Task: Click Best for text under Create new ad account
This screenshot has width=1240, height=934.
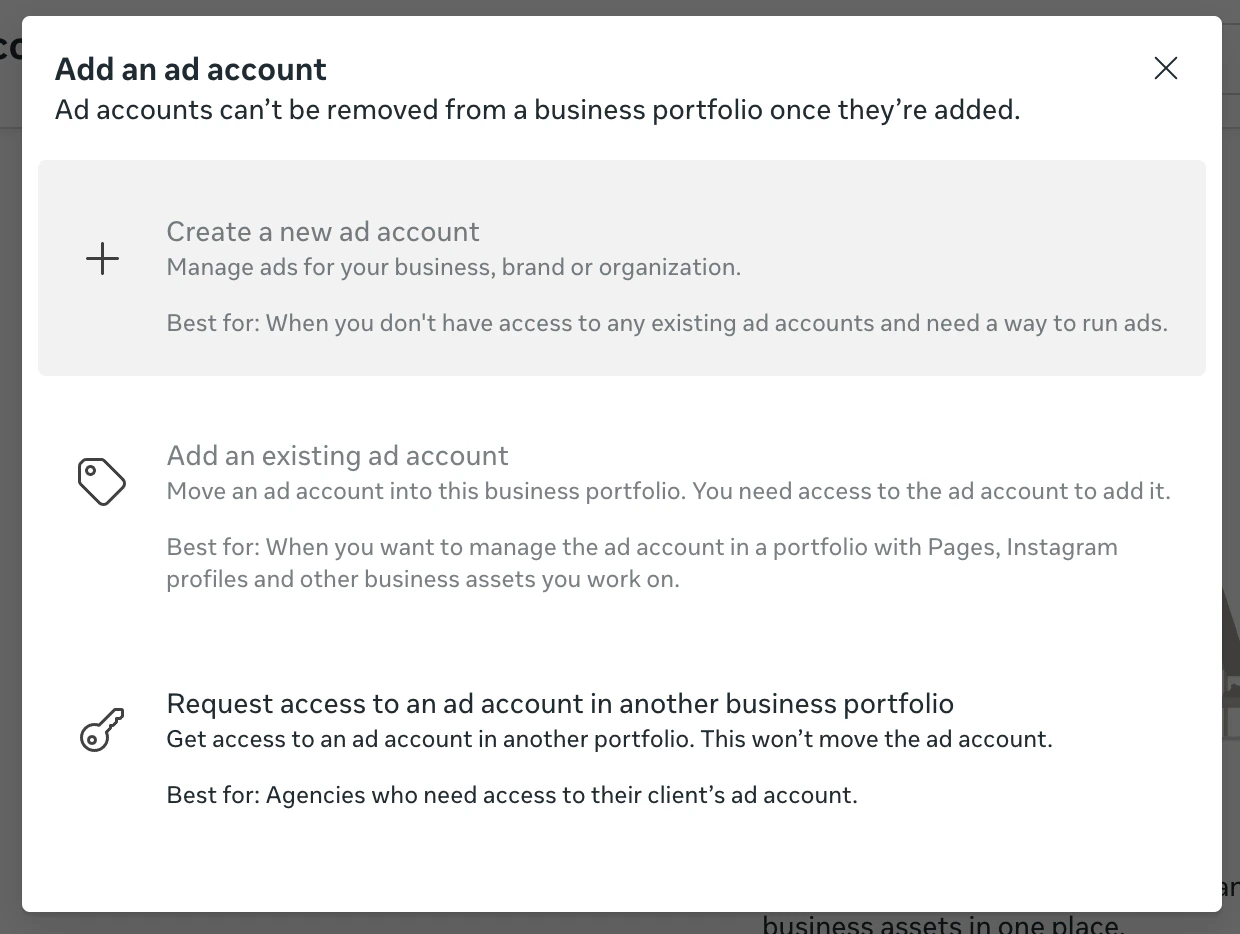Action: point(666,323)
